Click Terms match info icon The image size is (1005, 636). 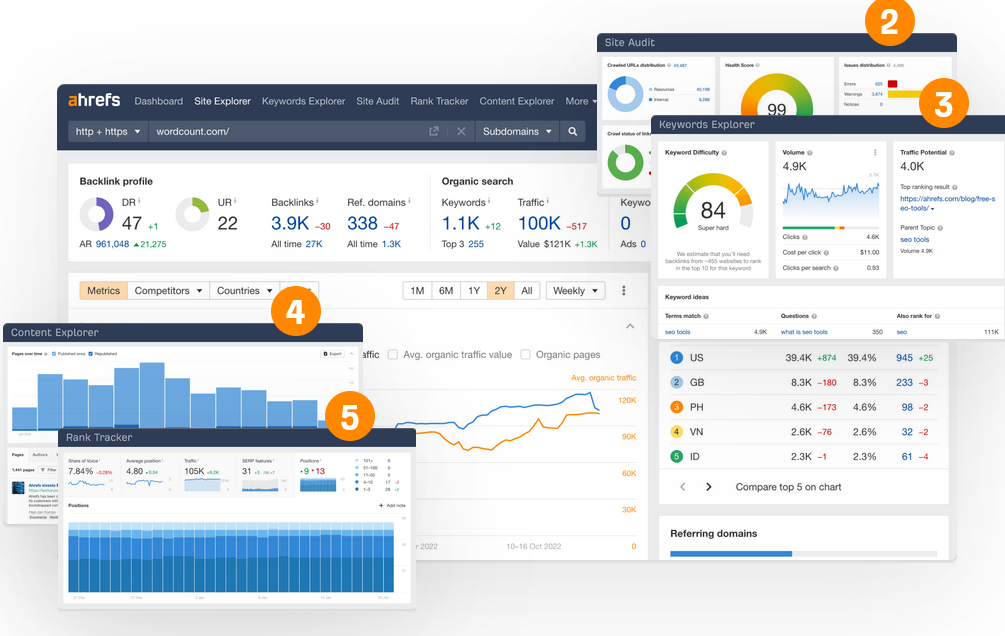tap(706, 316)
